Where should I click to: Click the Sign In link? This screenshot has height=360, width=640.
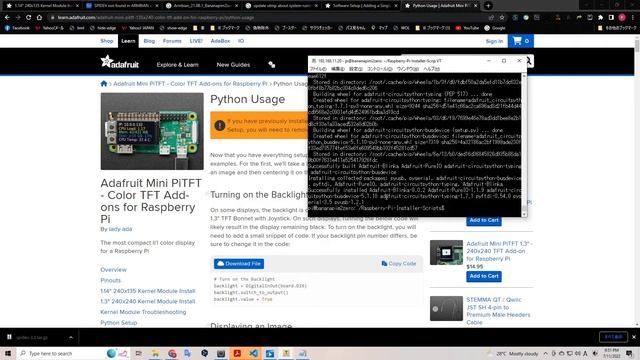click(x=494, y=41)
